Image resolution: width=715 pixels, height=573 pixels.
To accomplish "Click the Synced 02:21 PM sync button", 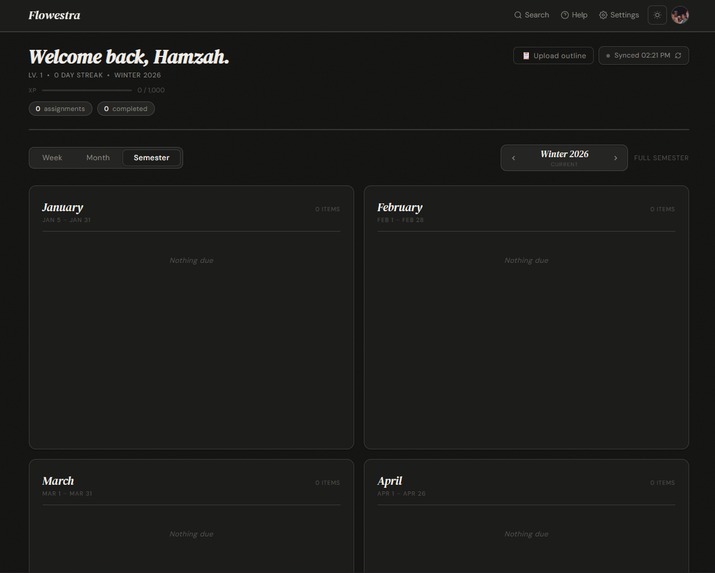I will click(643, 56).
